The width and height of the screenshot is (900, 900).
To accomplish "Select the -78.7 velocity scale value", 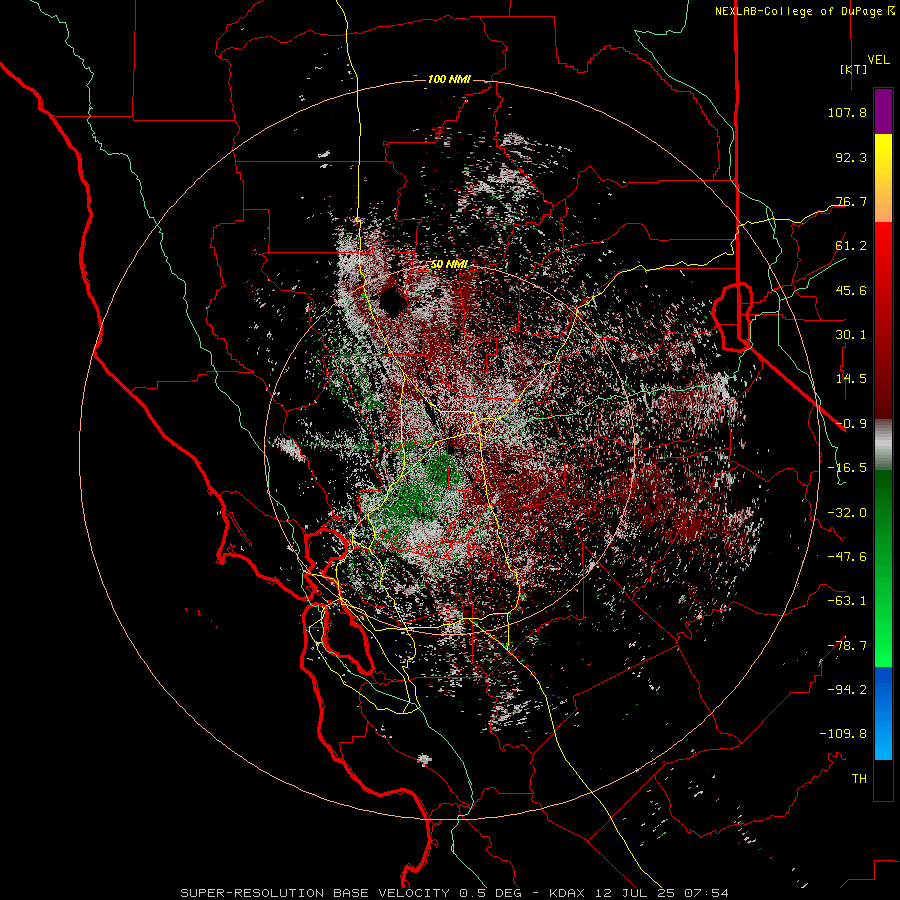I will [847, 646].
